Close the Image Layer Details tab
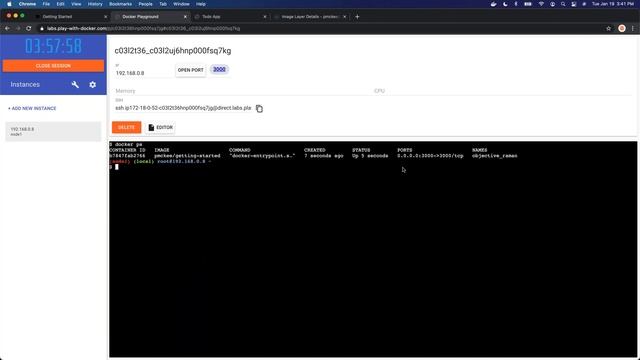The image size is (640, 360). pyautogui.click(x=344, y=17)
